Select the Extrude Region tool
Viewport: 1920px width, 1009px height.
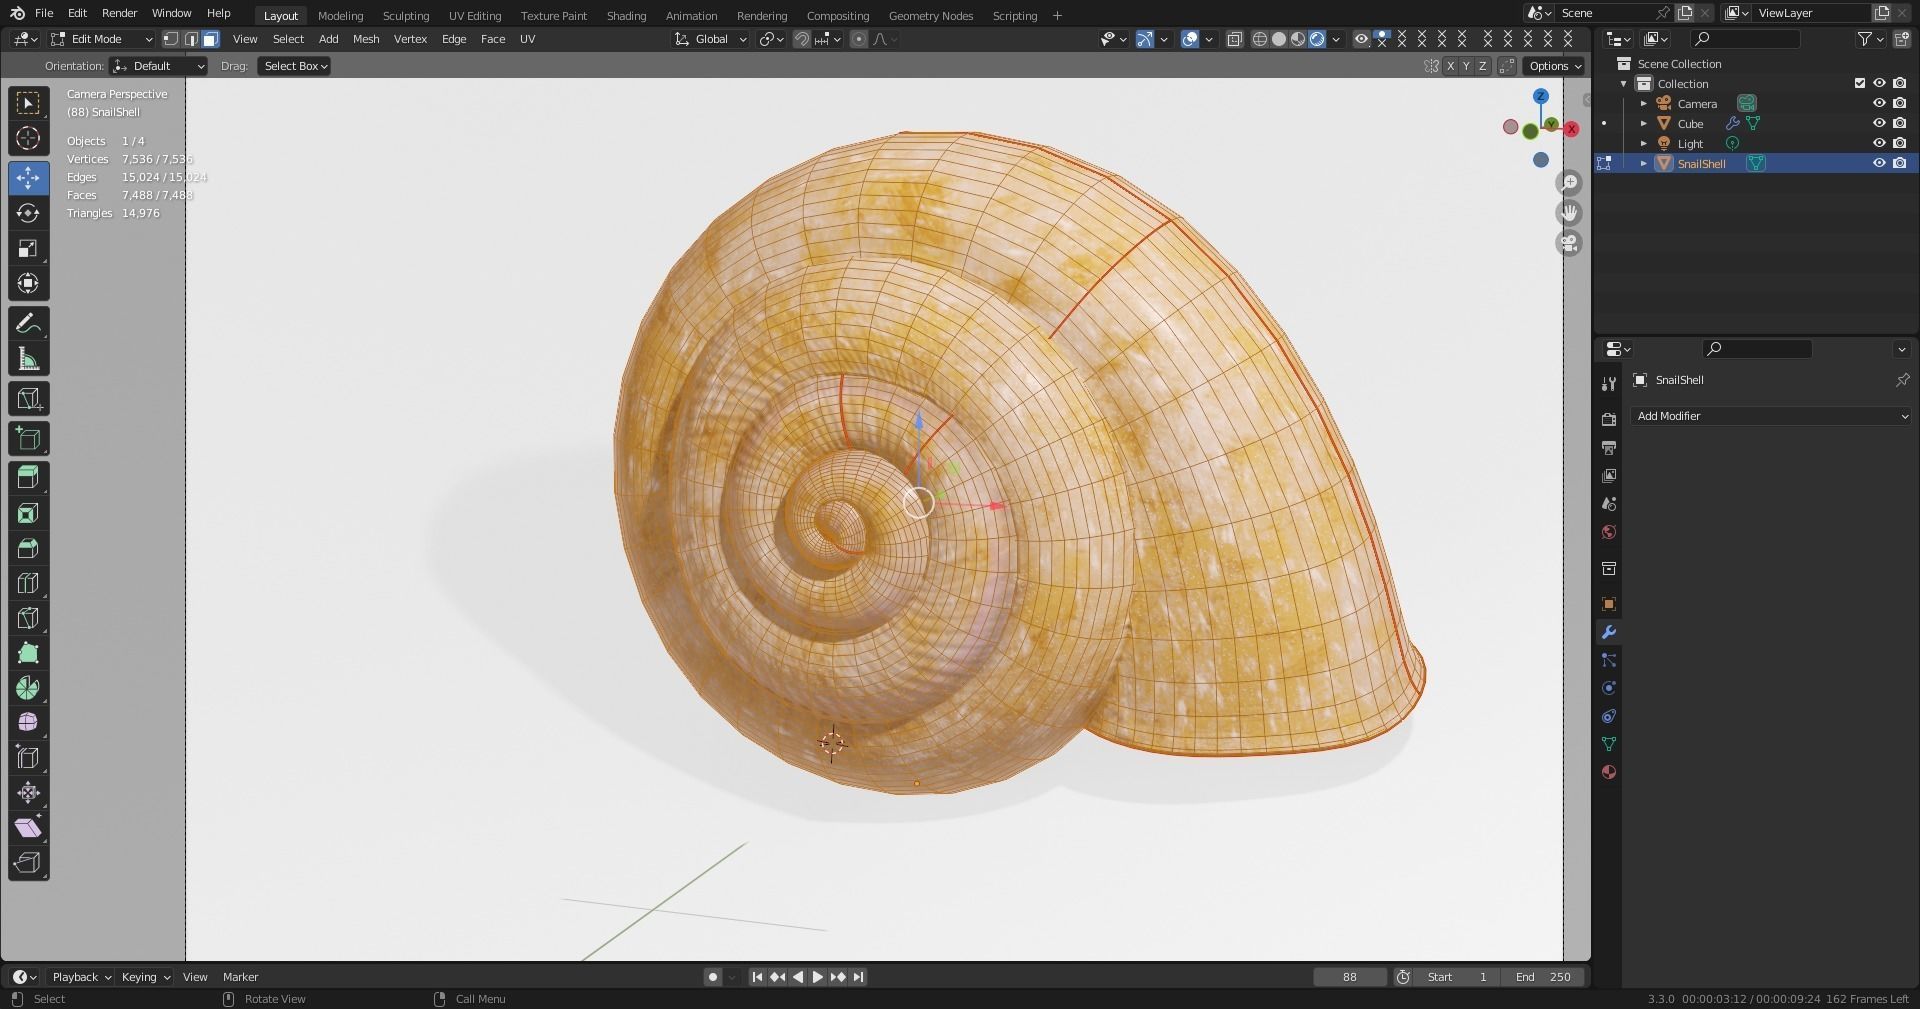tap(28, 478)
